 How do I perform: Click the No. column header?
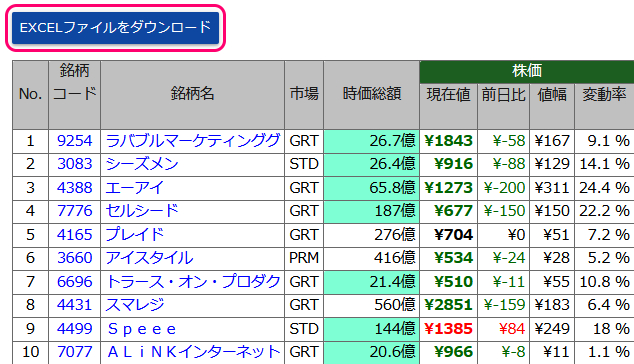[x=30, y=94]
